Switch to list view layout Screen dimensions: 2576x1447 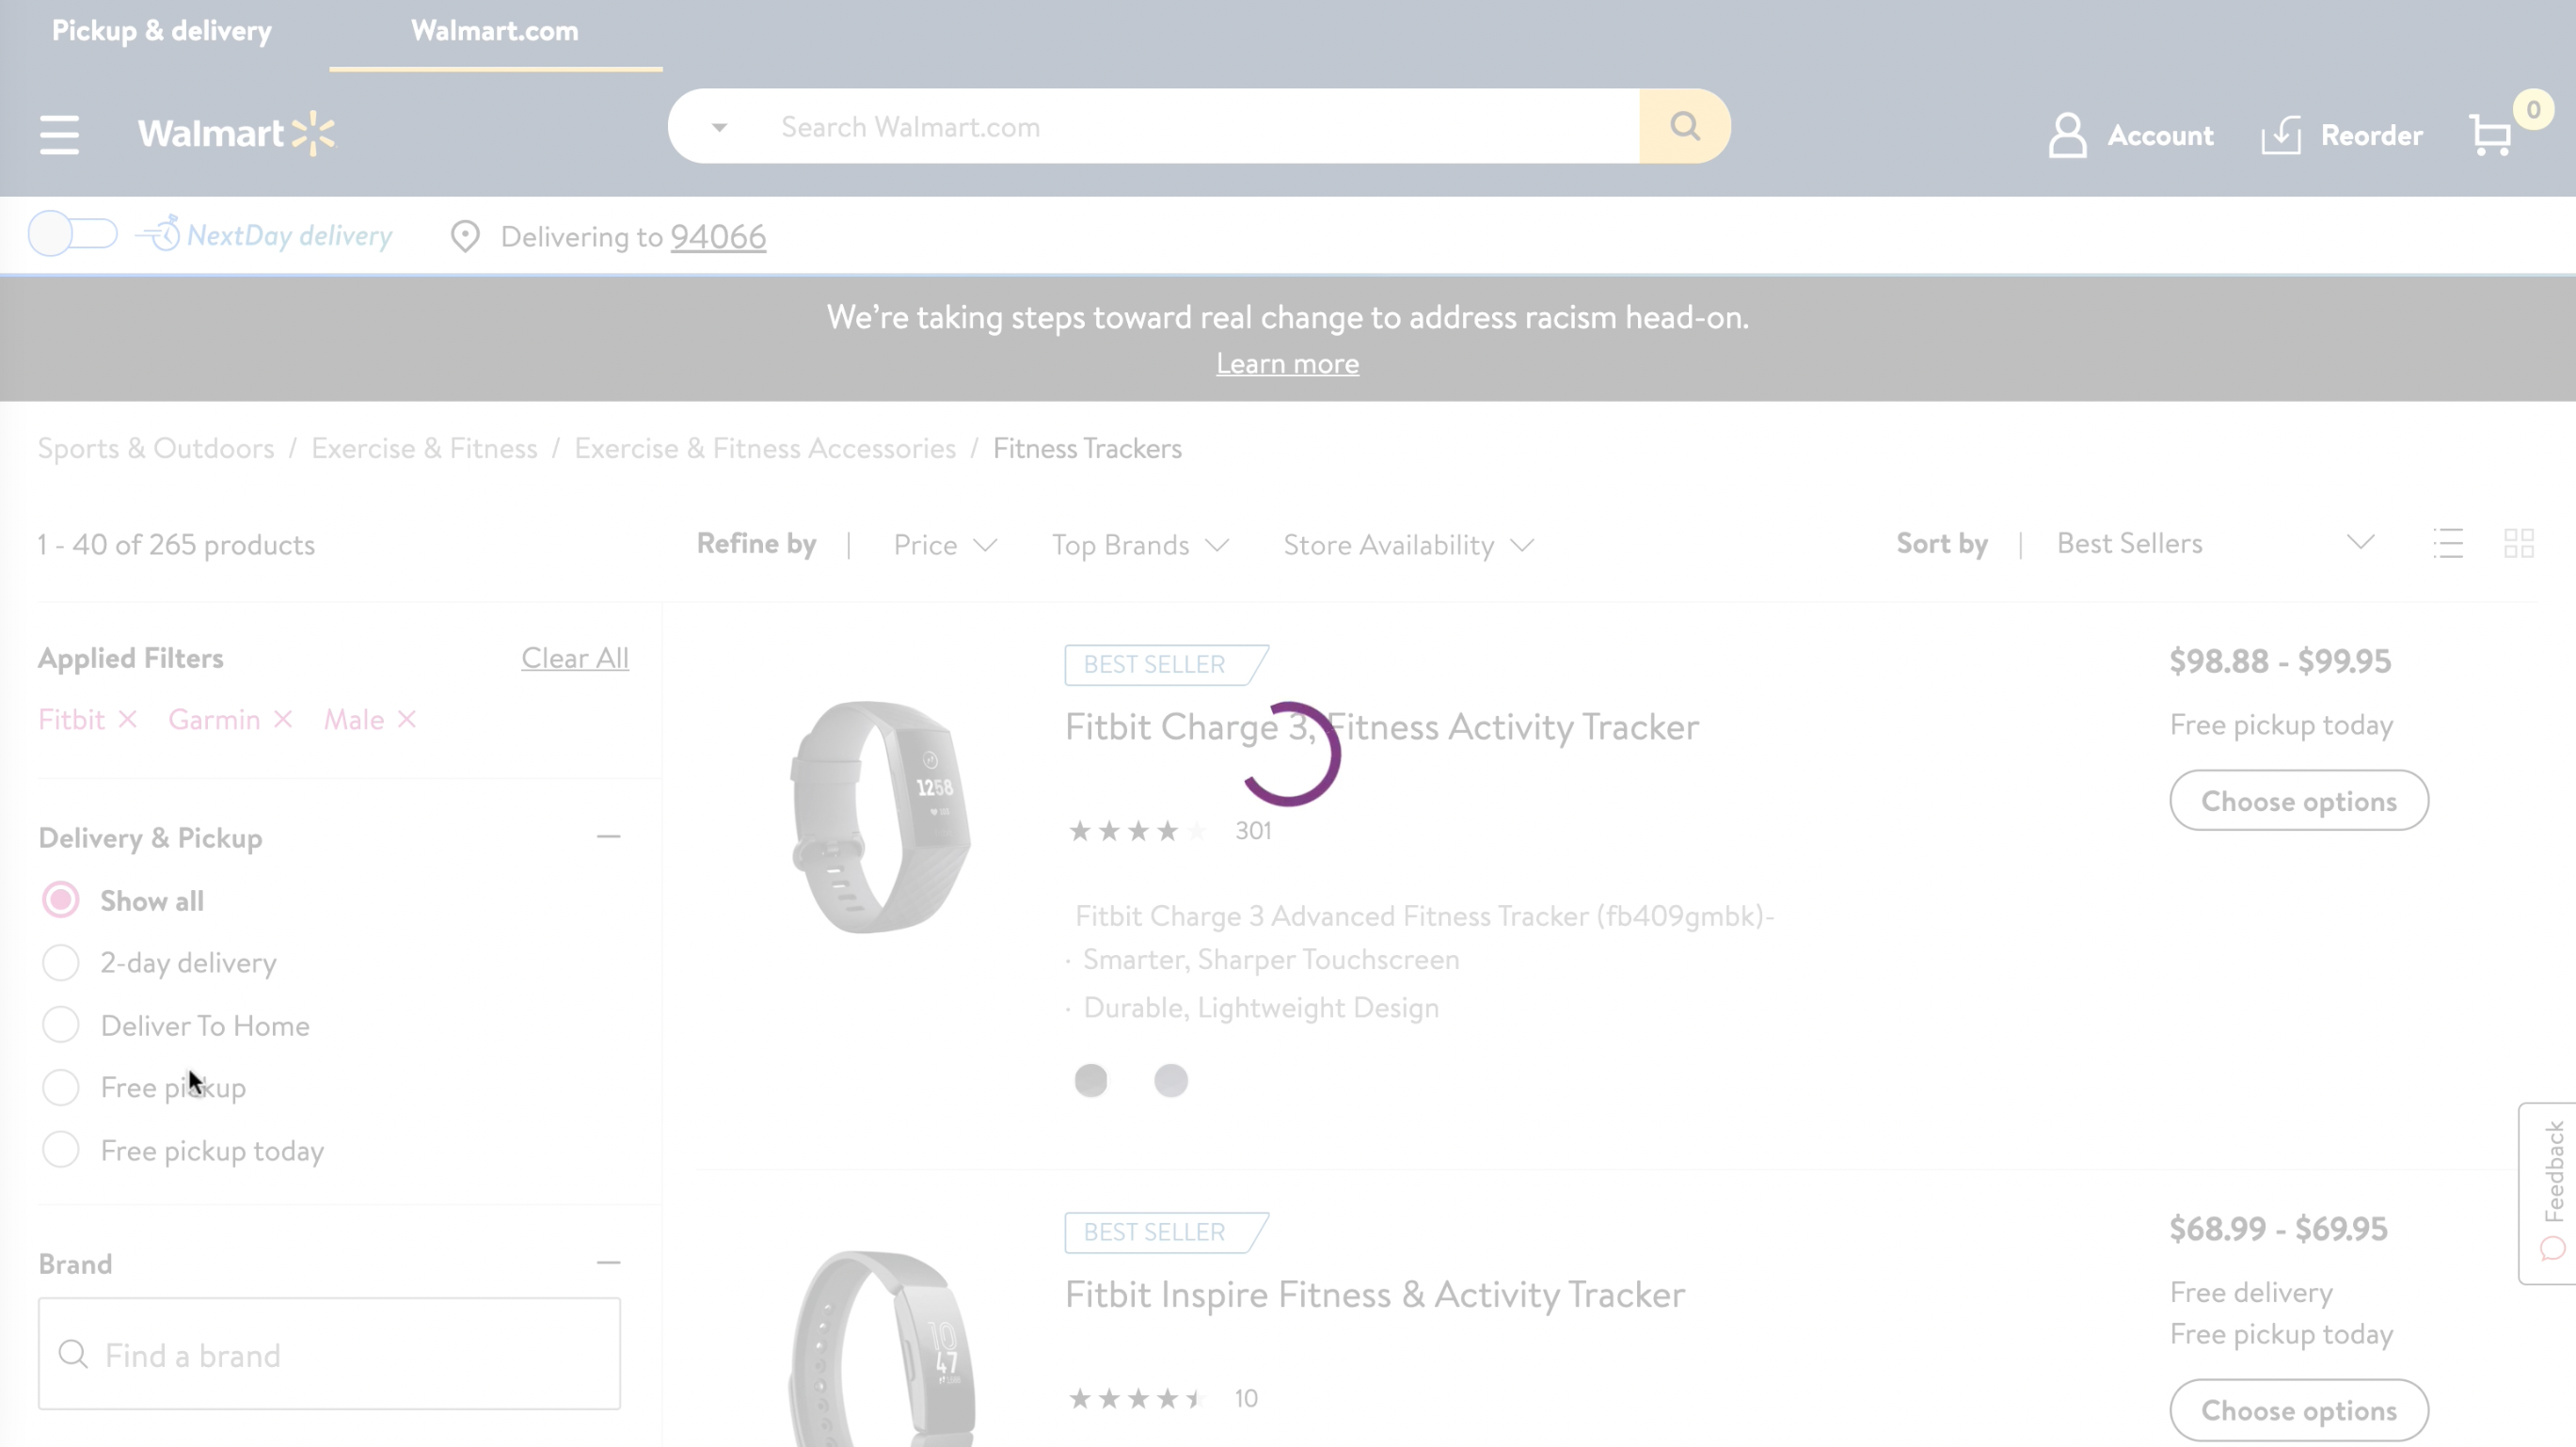point(2448,543)
